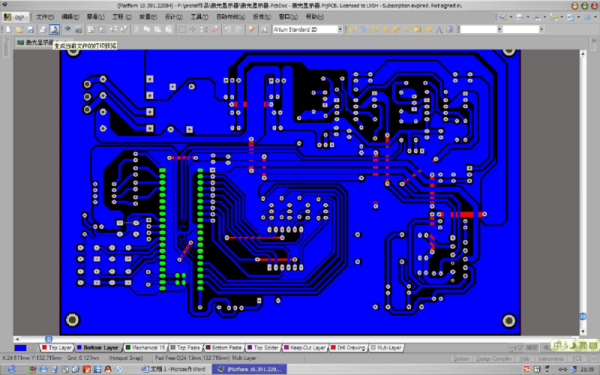Open the 帮助 (Help) menu

point(315,17)
